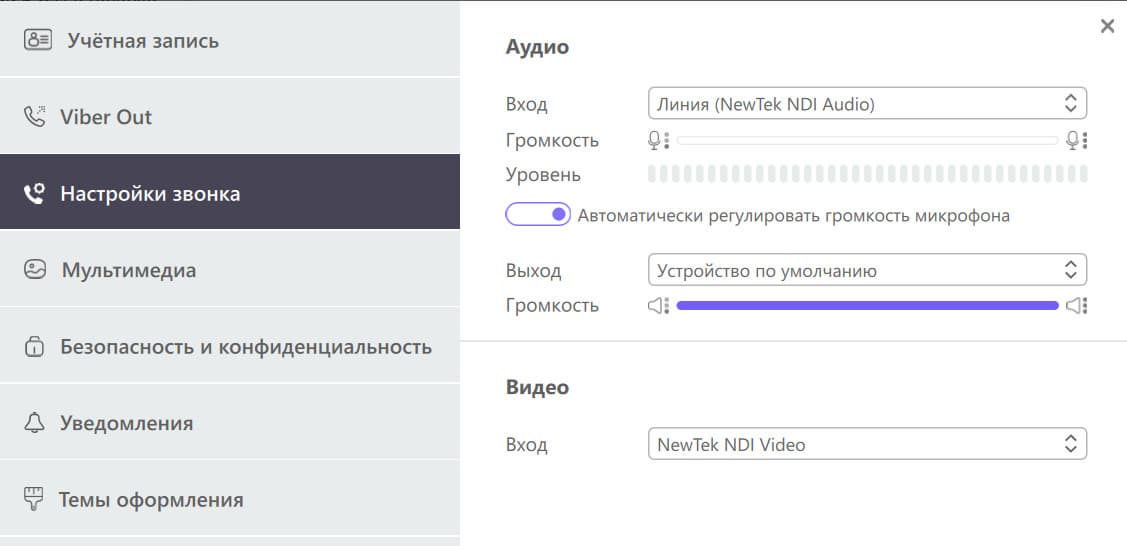Screen dimensions: 1127x546
Task: Click the bell icon beside Уведомления
Action: click(34, 423)
